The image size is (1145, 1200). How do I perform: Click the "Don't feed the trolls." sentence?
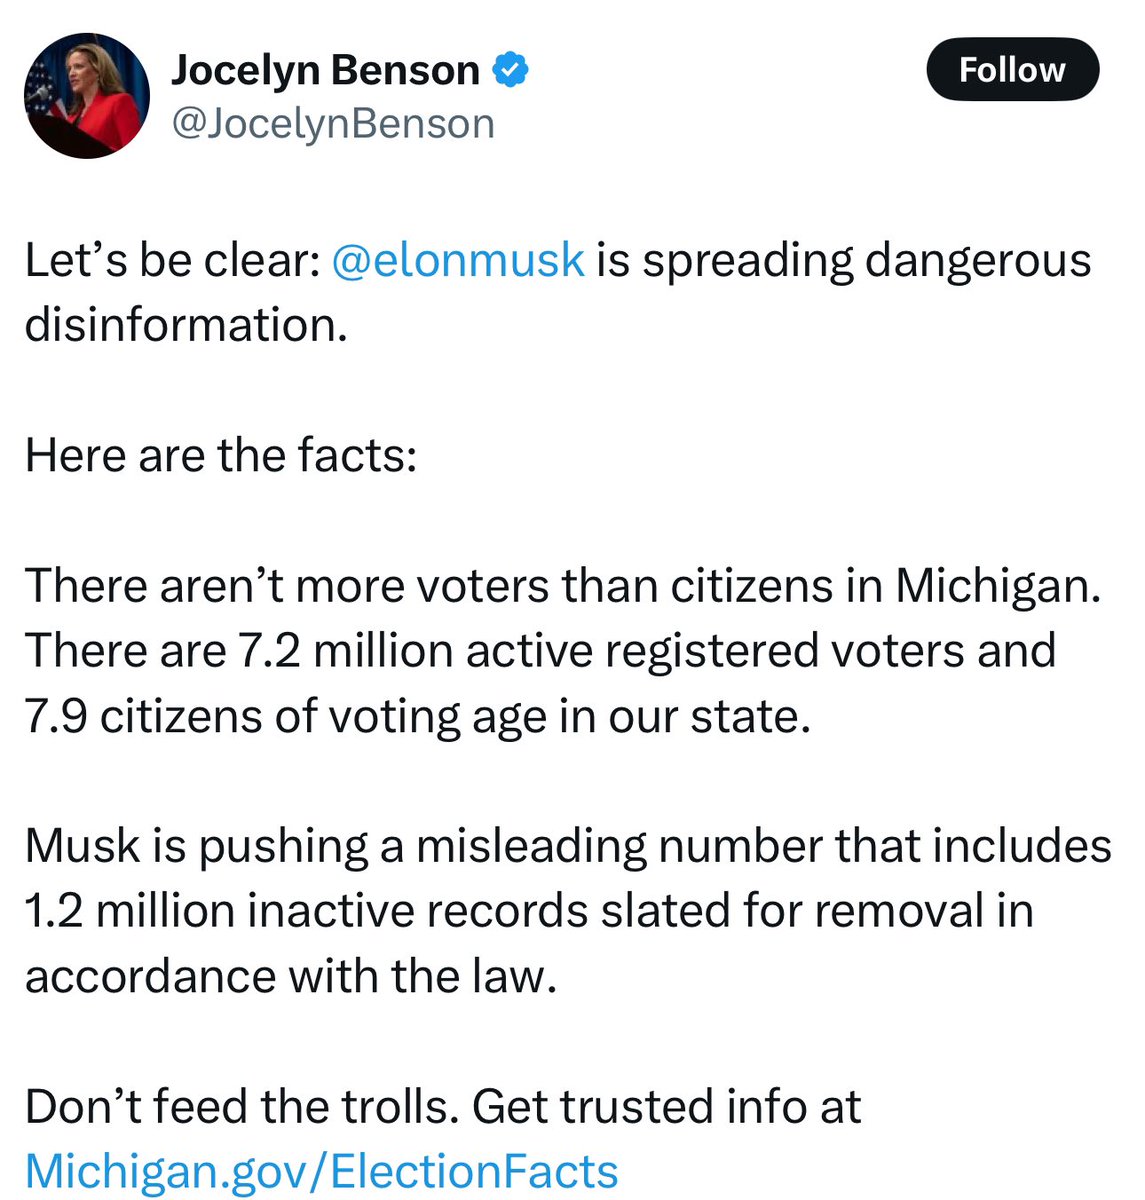tap(242, 1106)
